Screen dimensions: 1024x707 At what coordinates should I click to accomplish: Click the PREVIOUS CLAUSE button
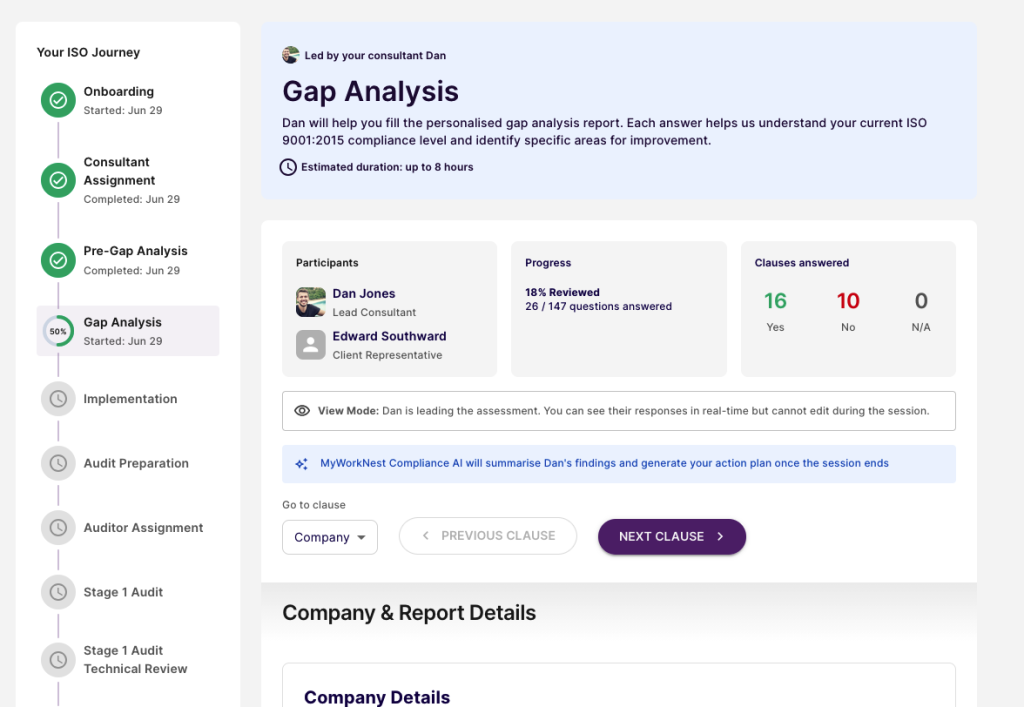(x=488, y=536)
